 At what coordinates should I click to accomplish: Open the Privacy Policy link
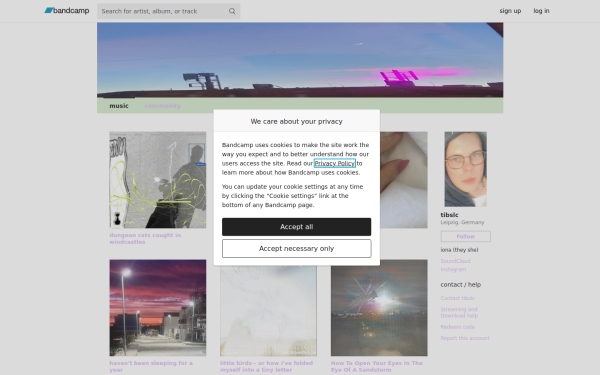point(335,163)
